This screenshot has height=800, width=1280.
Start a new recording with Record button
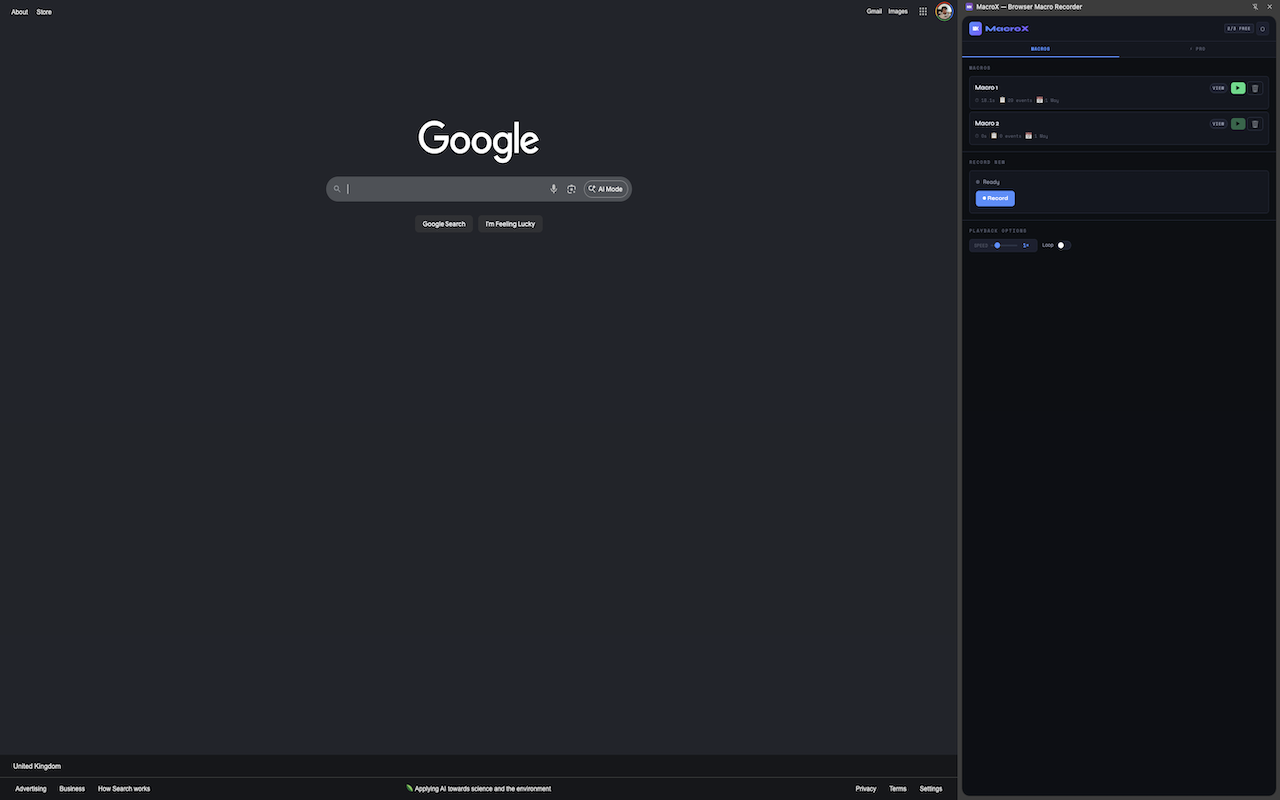coord(995,198)
